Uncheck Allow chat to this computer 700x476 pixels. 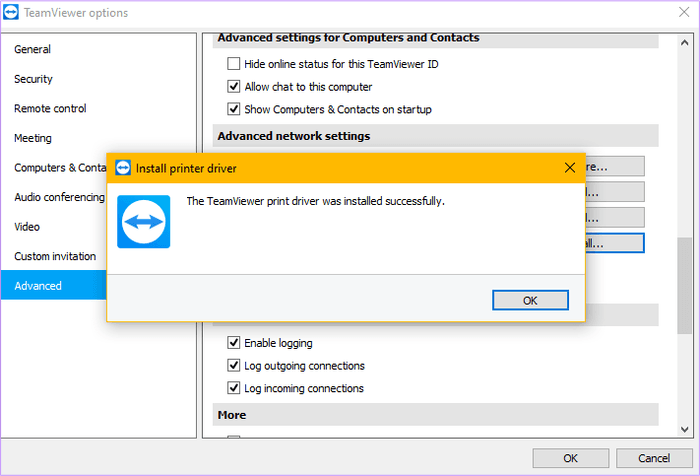[x=233, y=86]
